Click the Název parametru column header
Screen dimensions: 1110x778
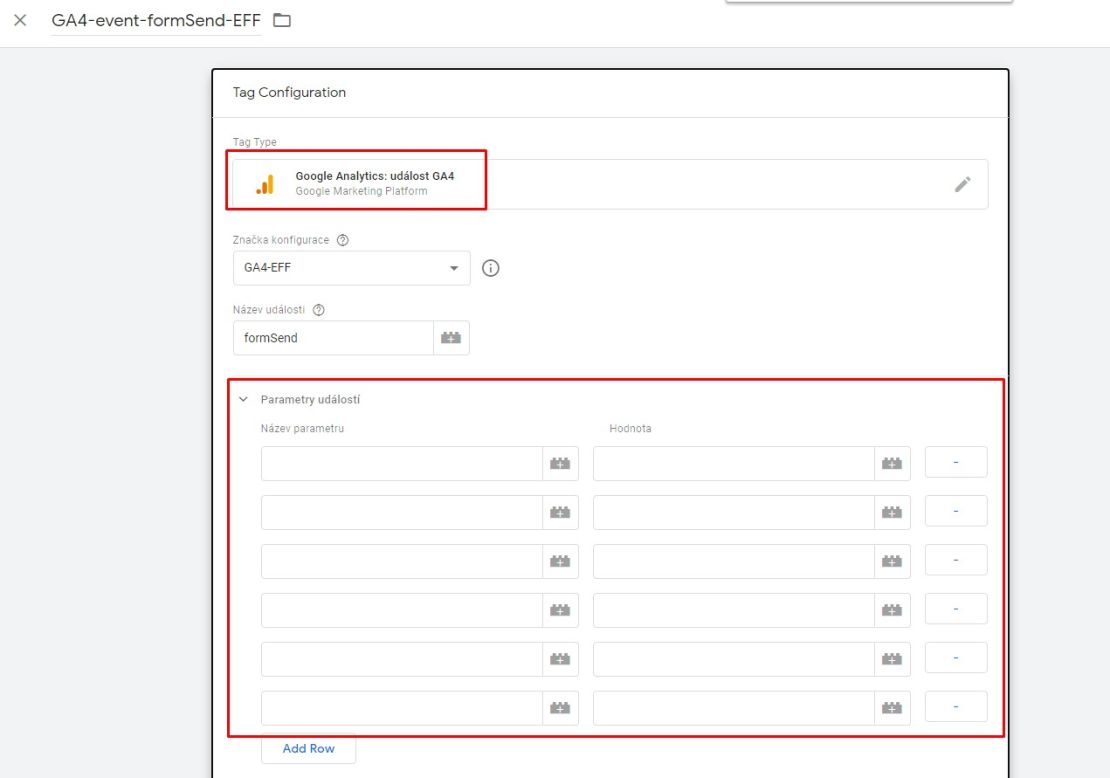coord(302,428)
